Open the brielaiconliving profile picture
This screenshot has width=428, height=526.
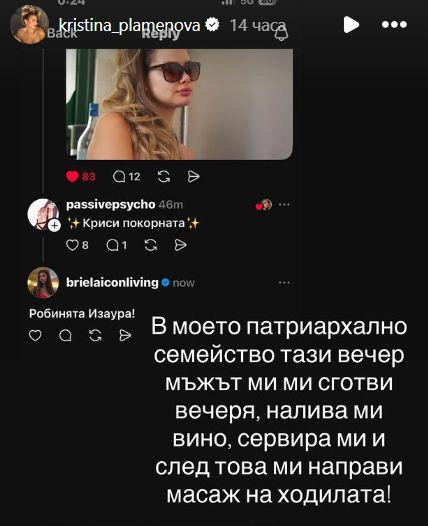click(43, 283)
